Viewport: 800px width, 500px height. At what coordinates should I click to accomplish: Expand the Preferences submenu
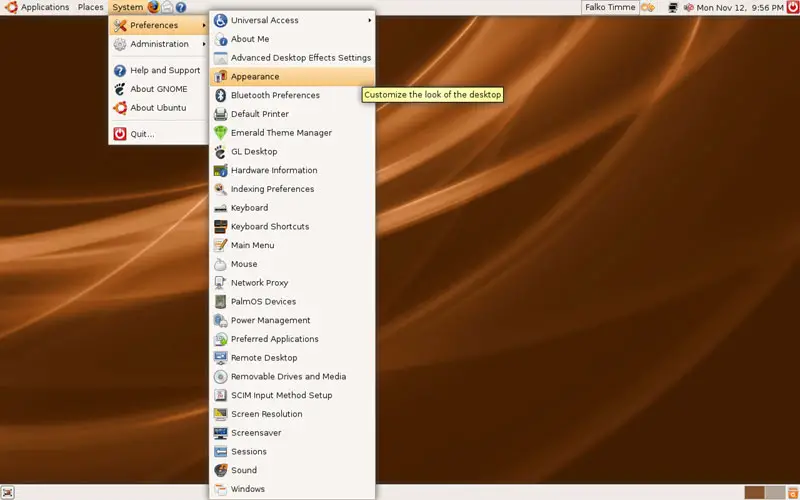[x=159, y=25]
